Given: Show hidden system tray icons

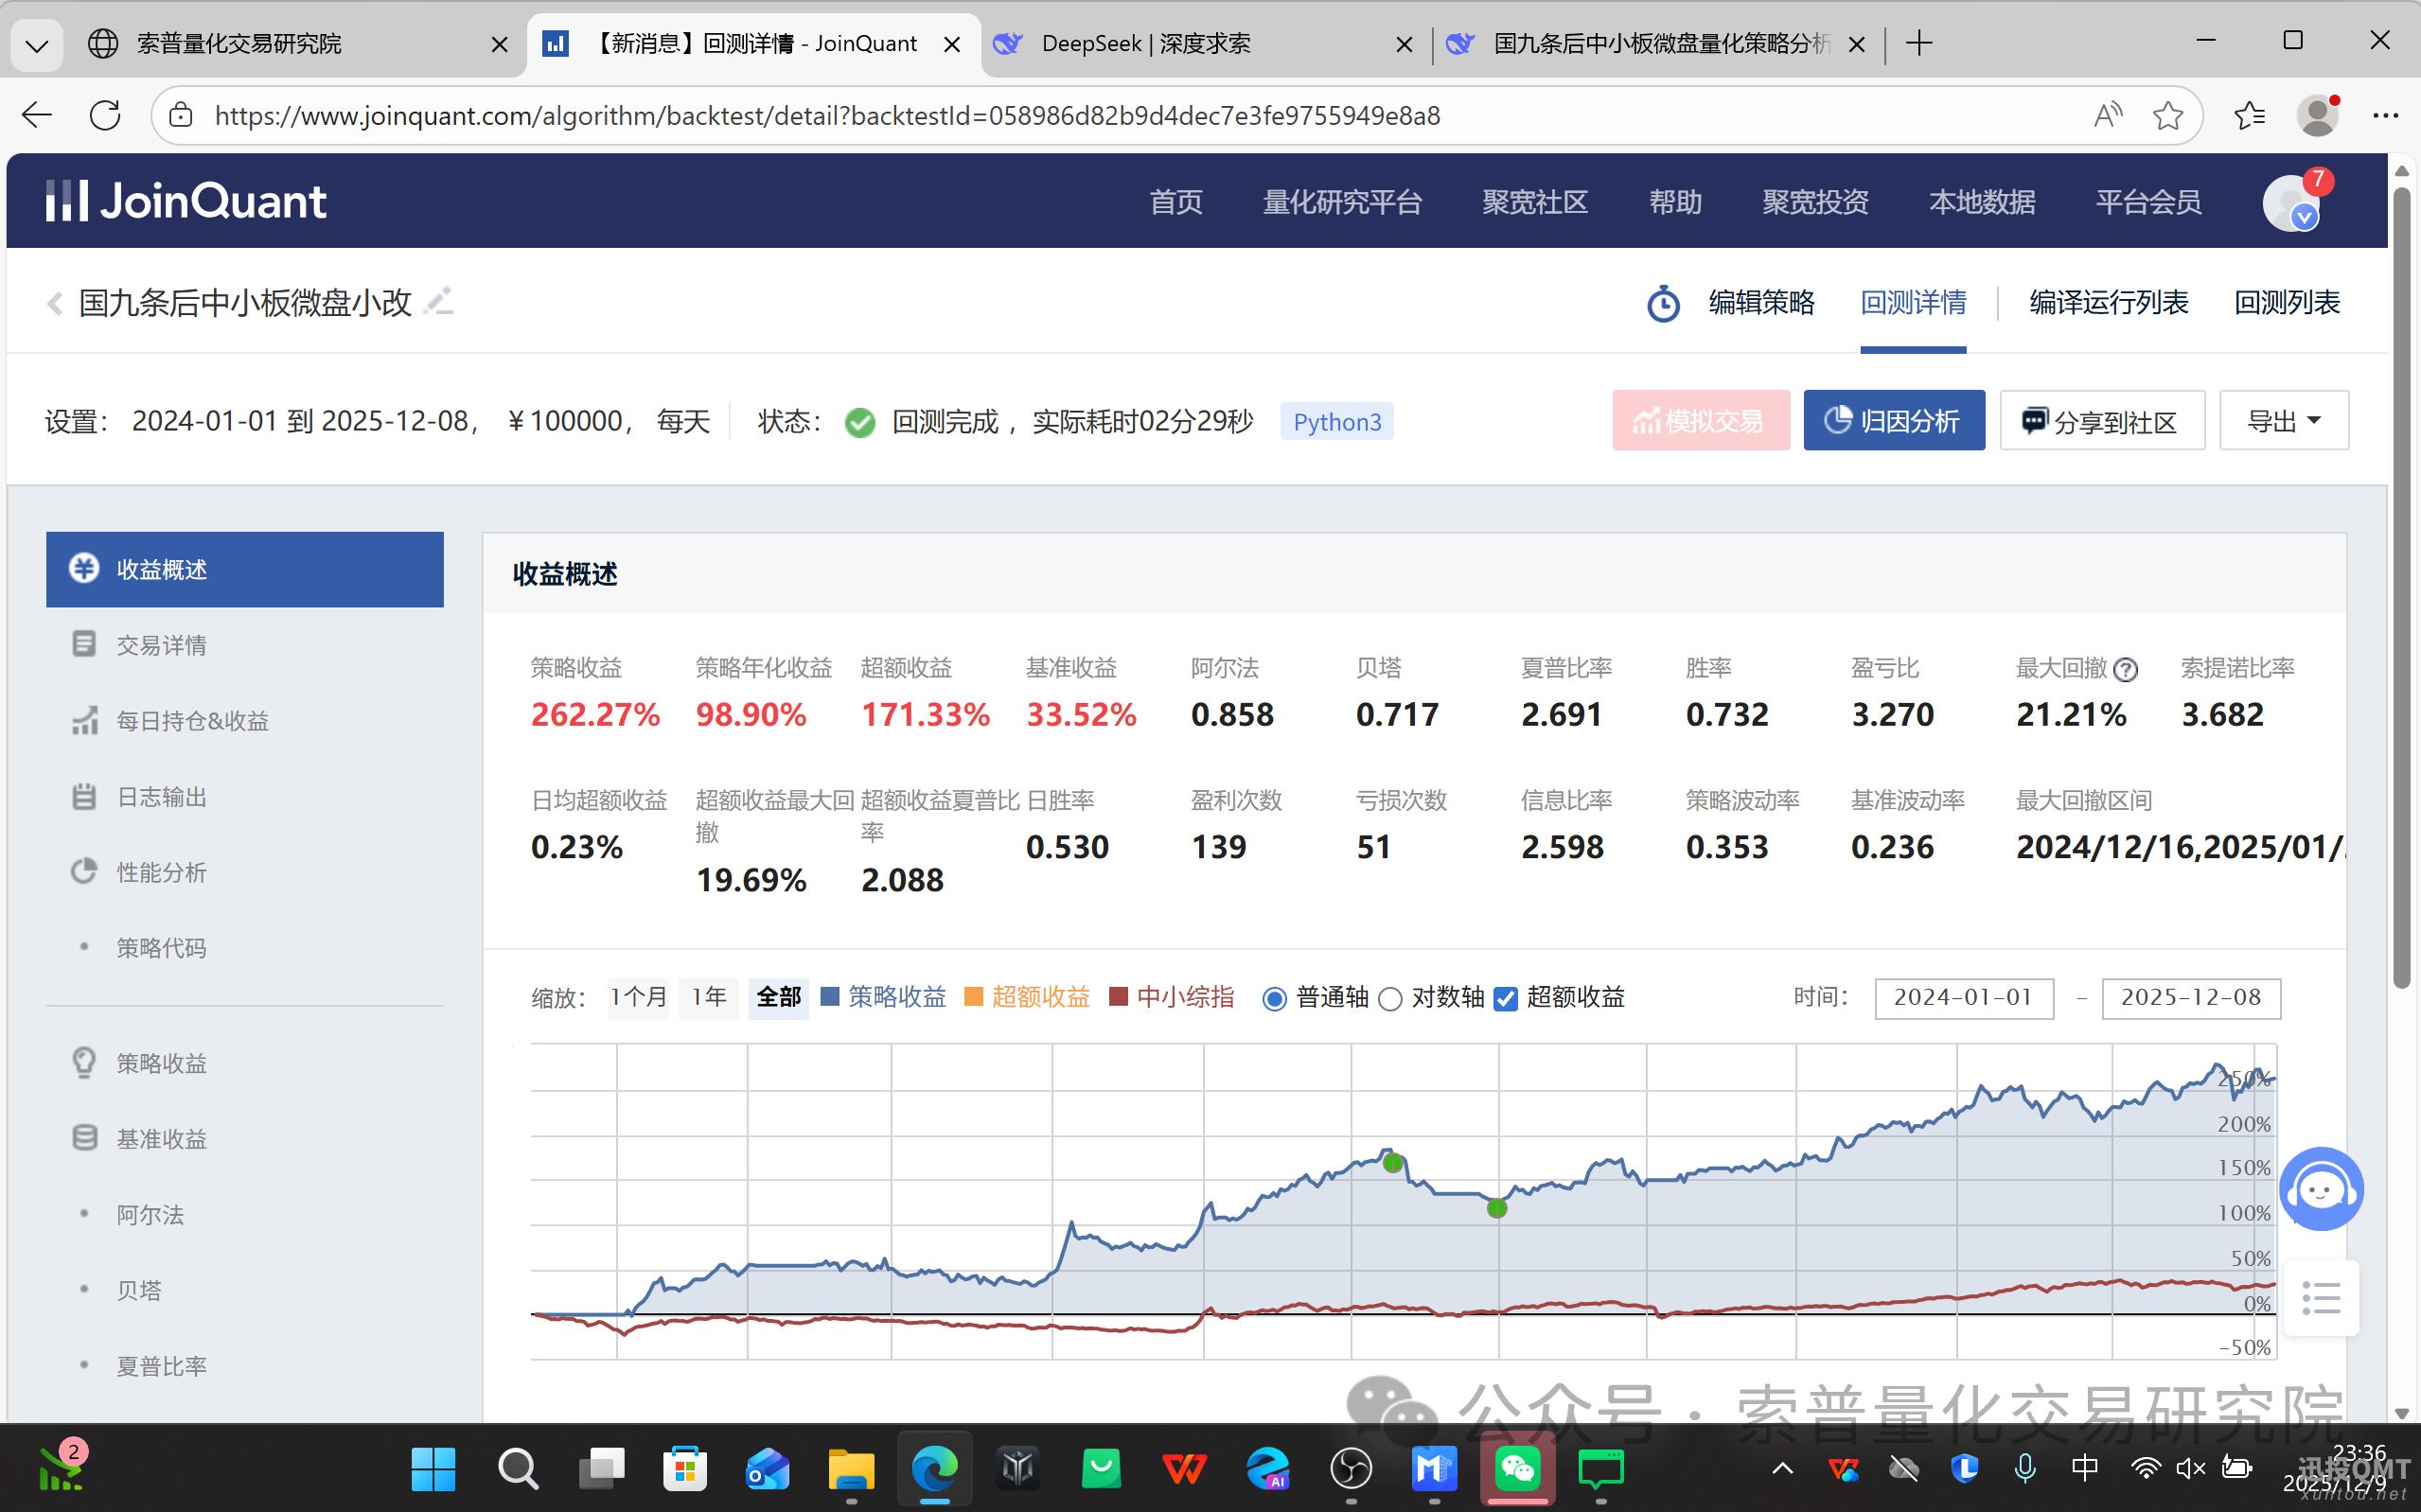Looking at the screenshot, I should point(1782,1468).
